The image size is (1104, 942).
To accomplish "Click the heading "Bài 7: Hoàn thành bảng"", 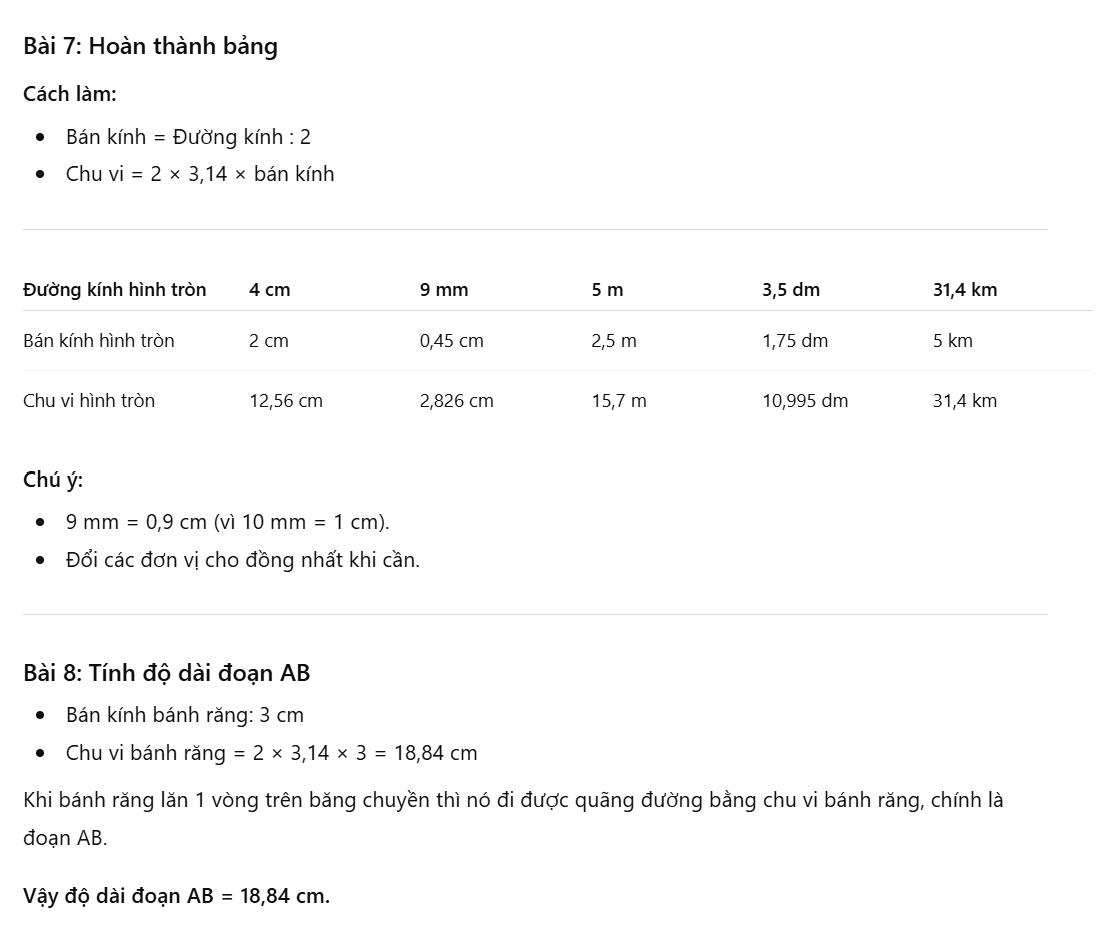I will pos(150,46).
